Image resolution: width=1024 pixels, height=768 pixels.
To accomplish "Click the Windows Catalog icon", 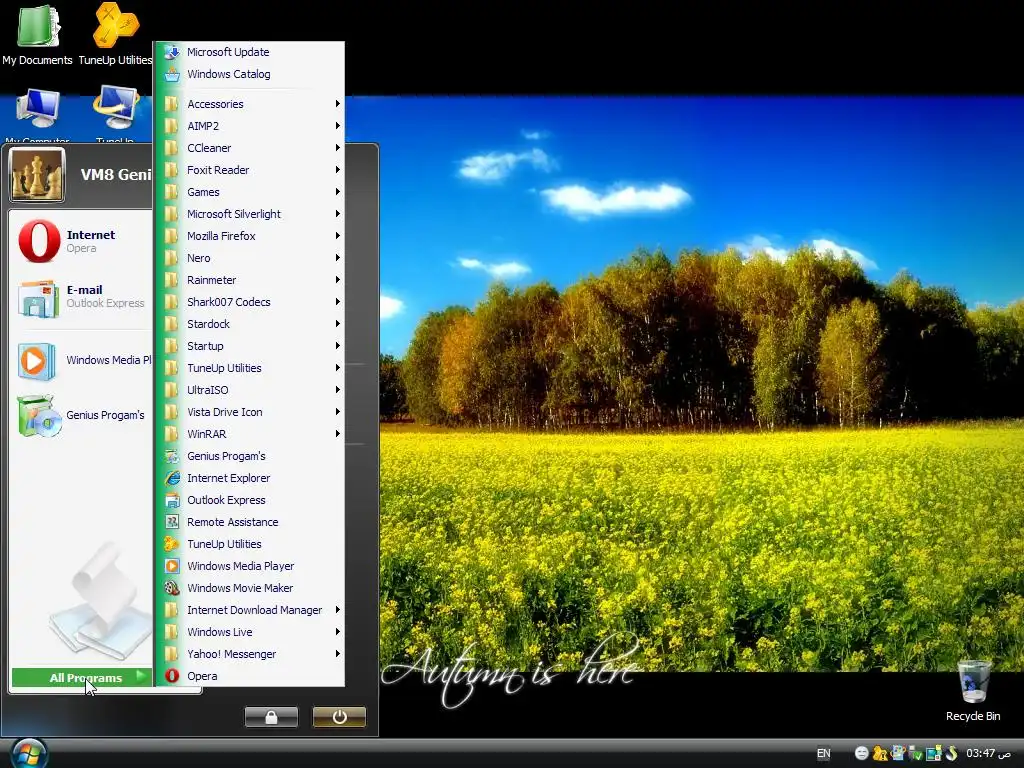I will pyautogui.click(x=172, y=74).
